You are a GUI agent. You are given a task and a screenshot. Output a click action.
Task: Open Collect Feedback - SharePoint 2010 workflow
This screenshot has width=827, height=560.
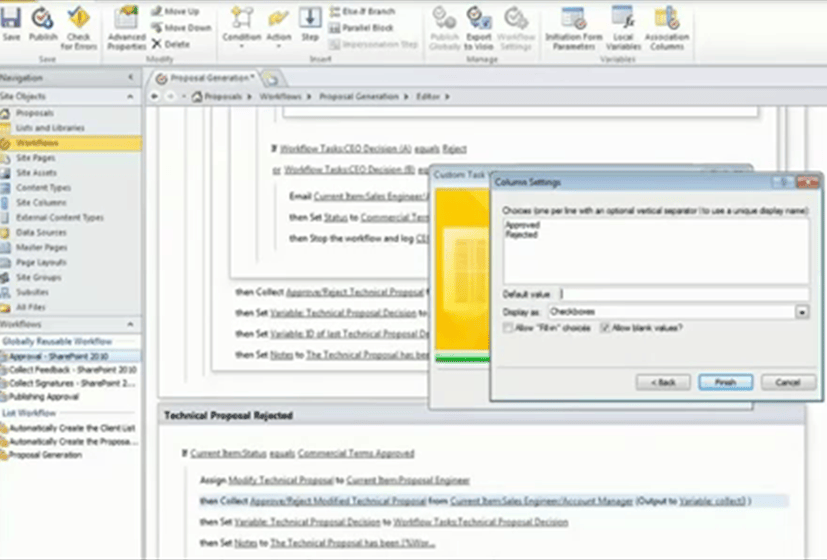(x=73, y=370)
